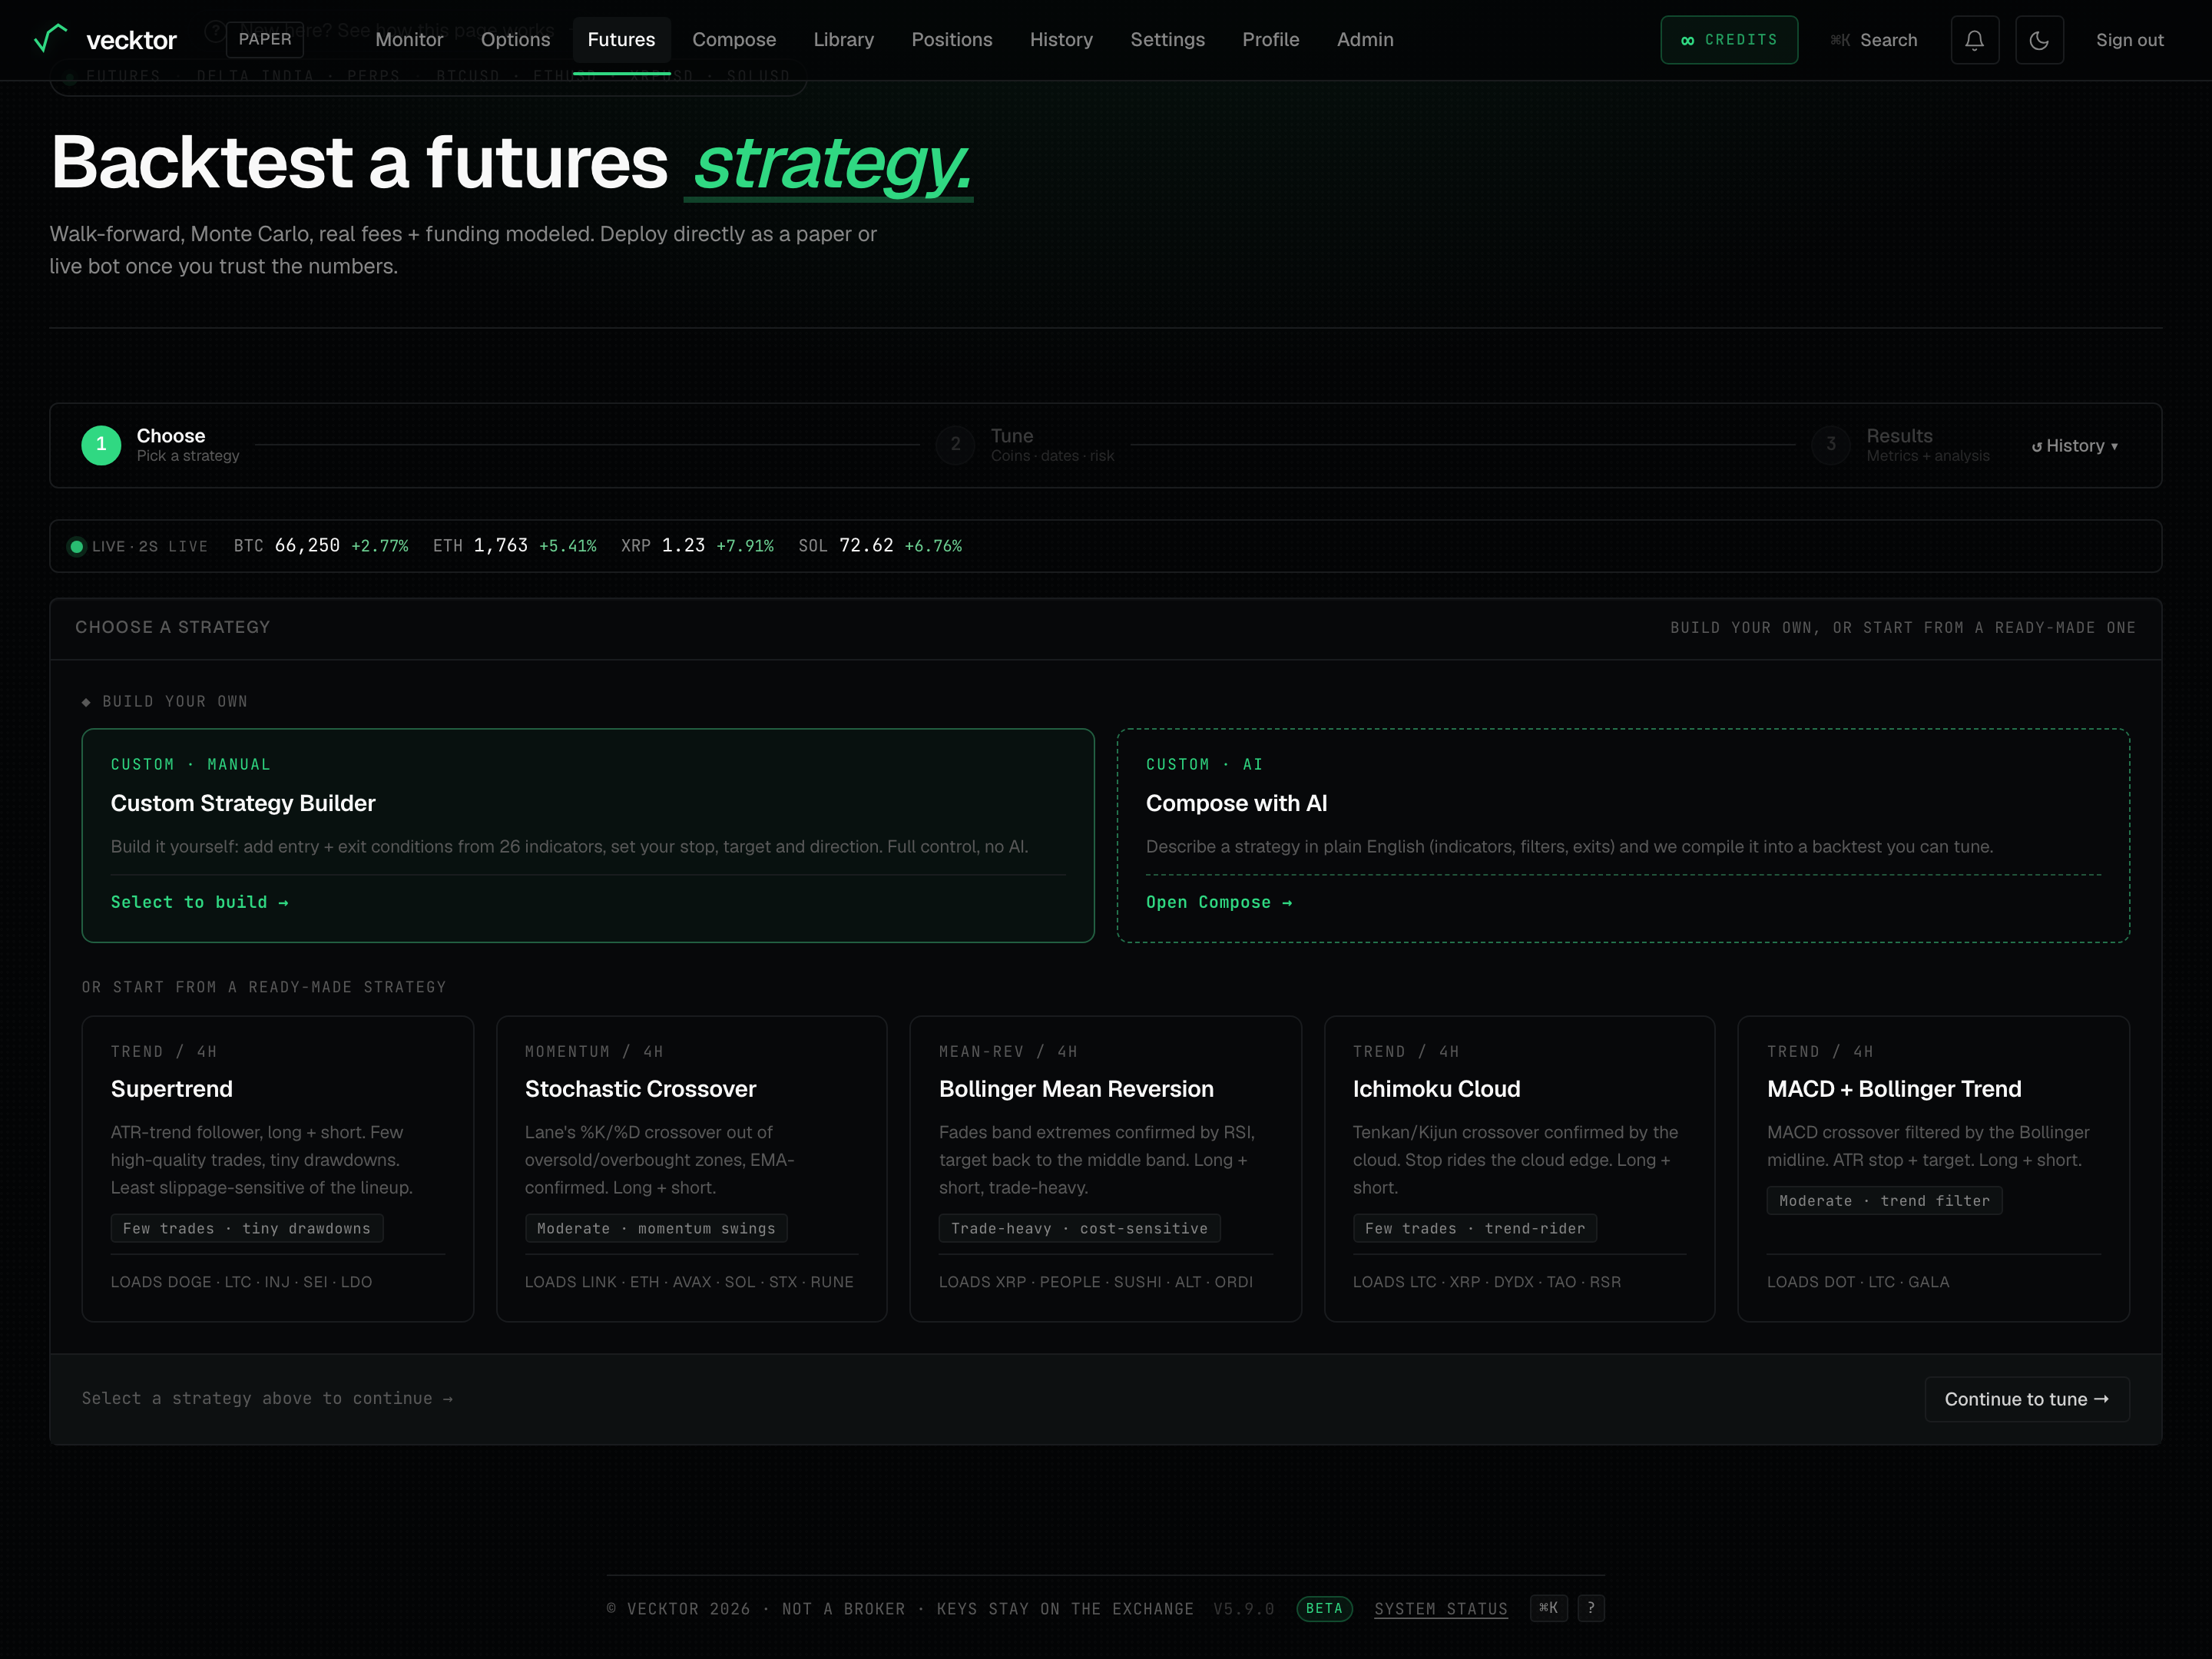Click the footer ⌘K shortcut key
Screen dimensions: 2212x1659
point(1548,1608)
